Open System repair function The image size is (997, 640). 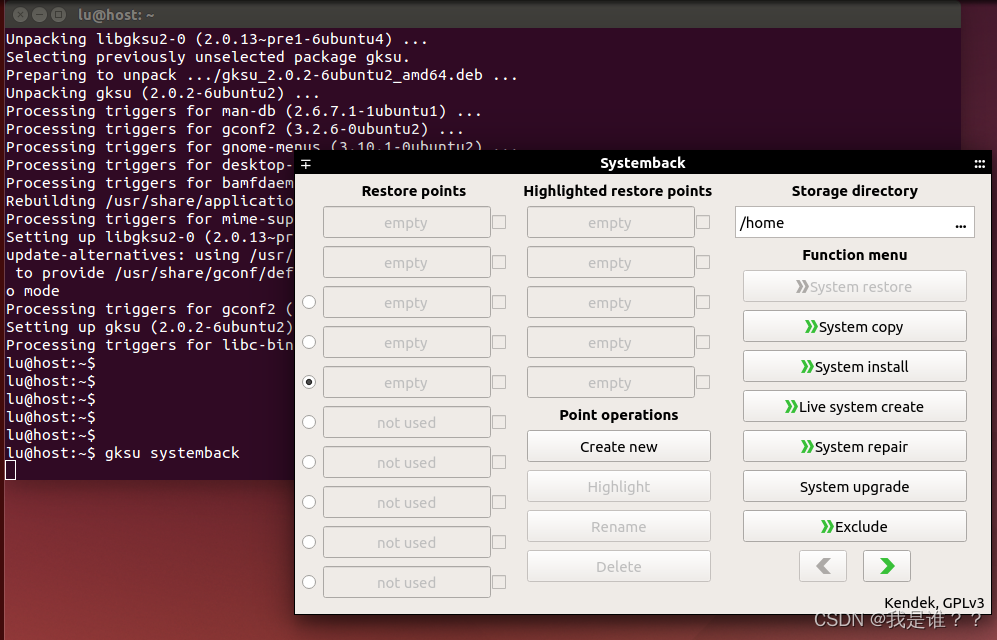tap(855, 447)
